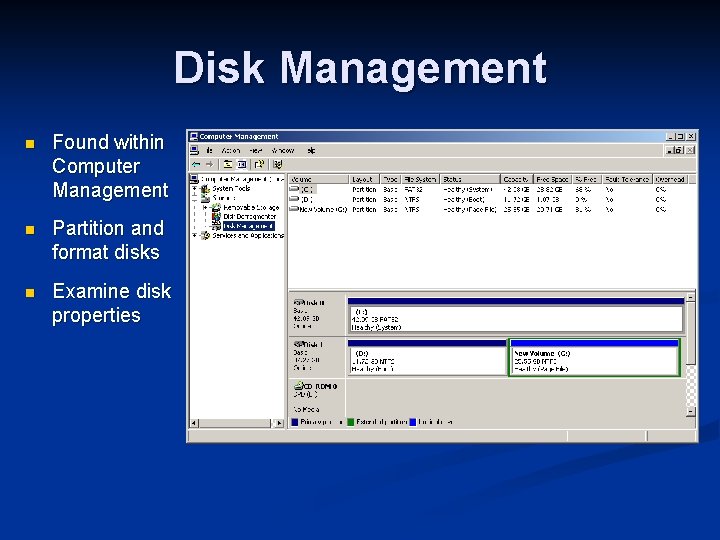This screenshot has height=540, width=720.
Task: Click the down arrow of the disk view scrollbar
Action: [x=691, y=411]
